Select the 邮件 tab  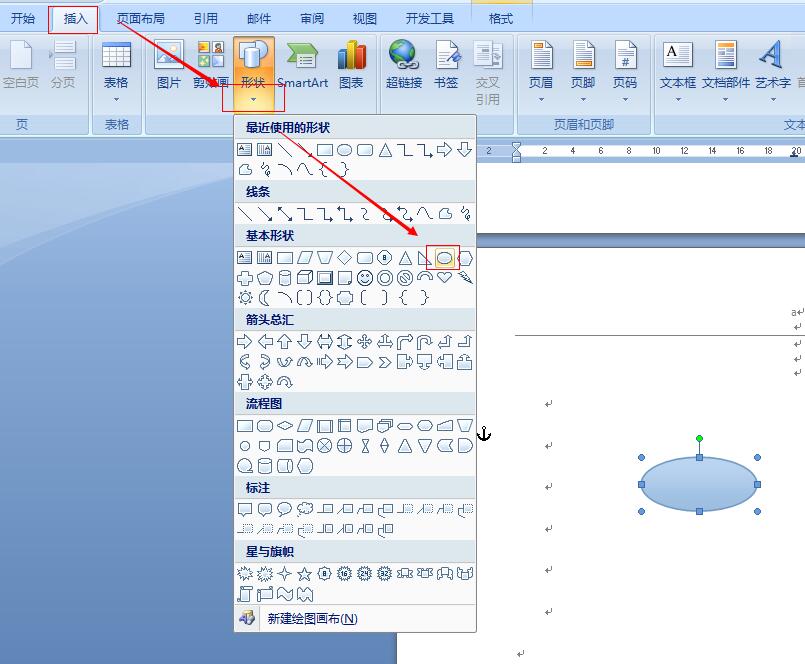tap(258, 19)
